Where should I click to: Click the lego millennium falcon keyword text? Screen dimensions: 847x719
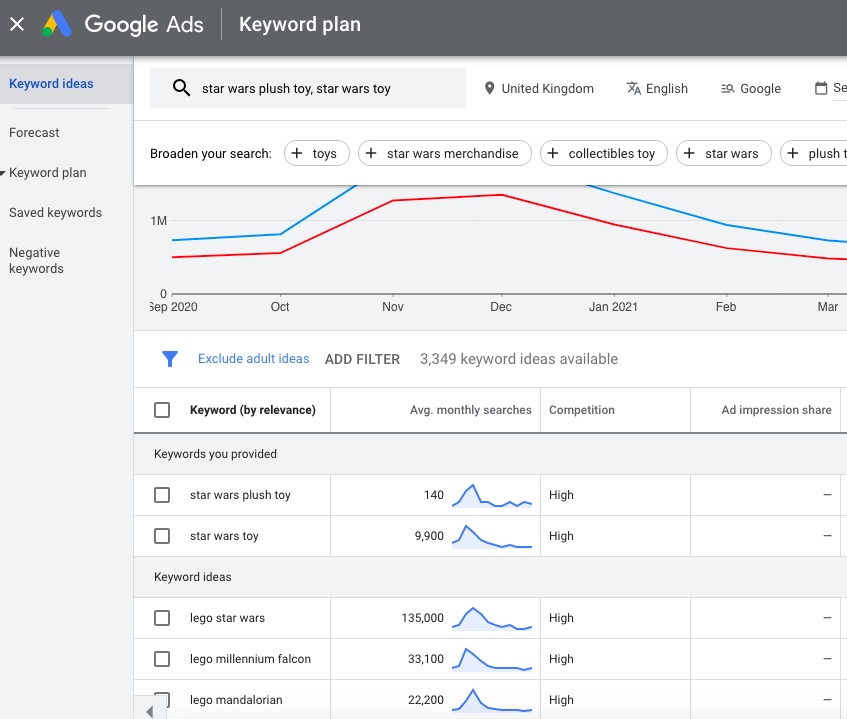[250, 659]
